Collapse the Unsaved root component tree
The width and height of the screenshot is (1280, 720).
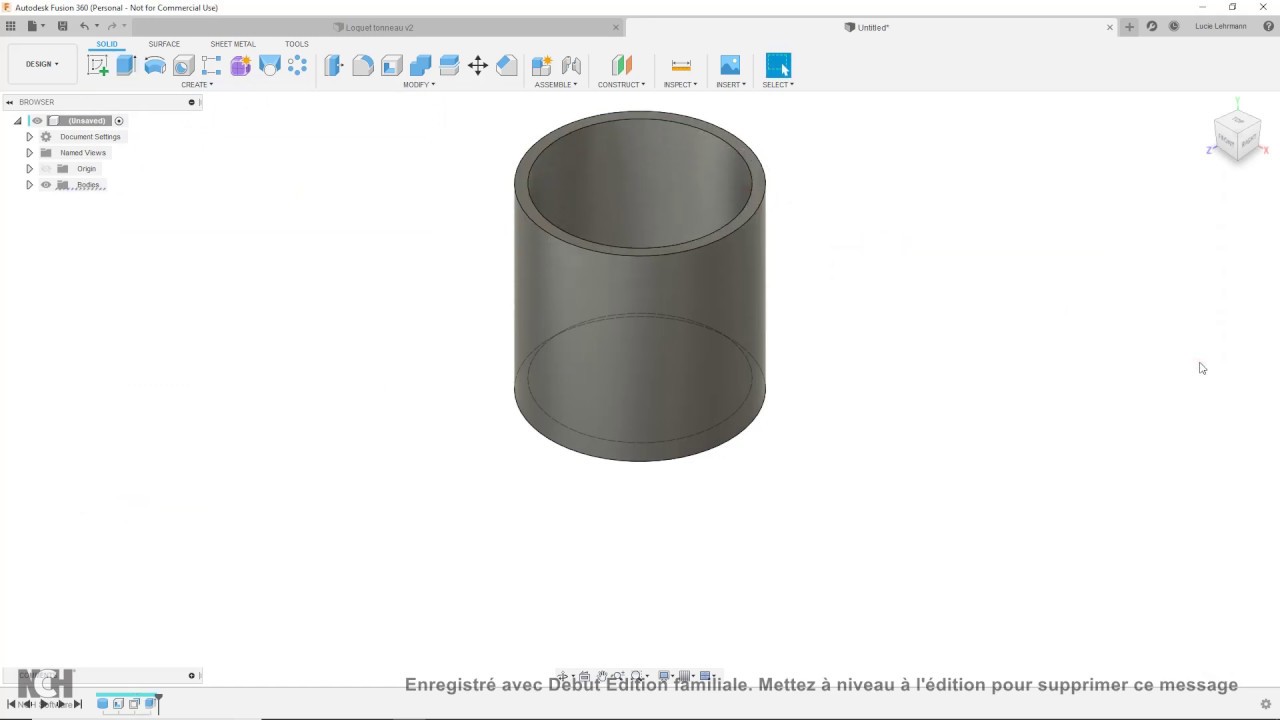(x=17, y=121)
